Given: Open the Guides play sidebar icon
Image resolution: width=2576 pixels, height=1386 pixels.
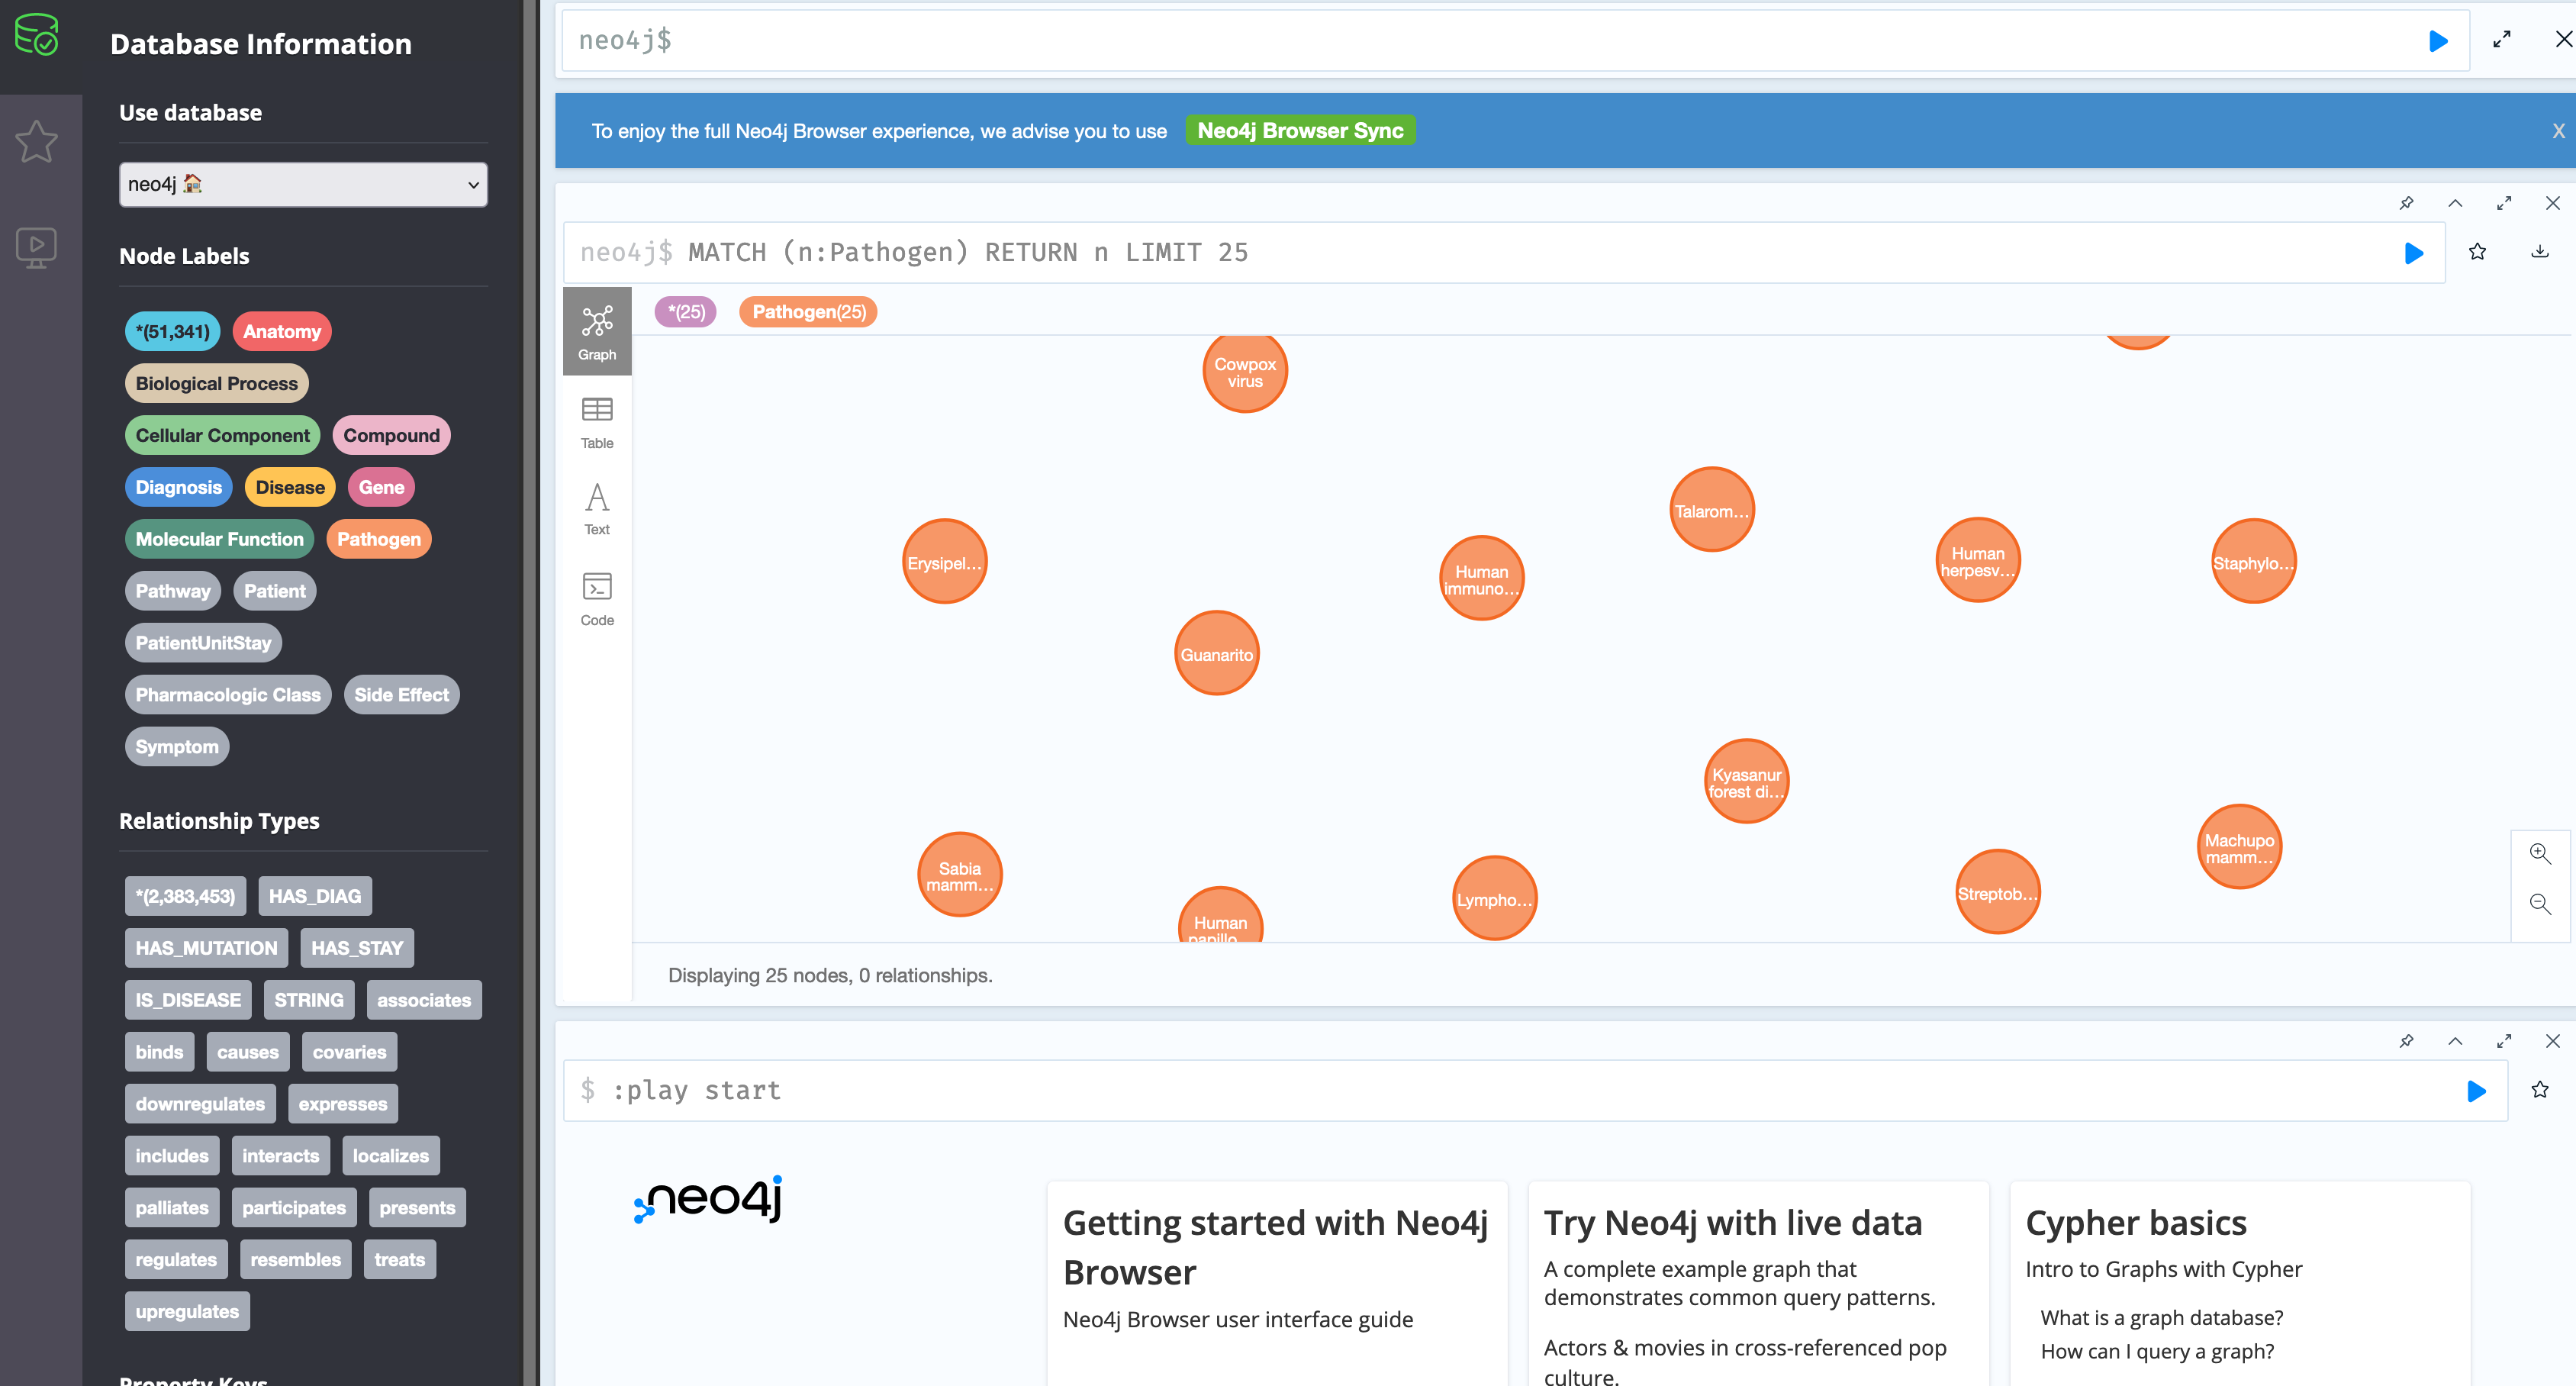Looking at the screenshot, I should 37,246.
